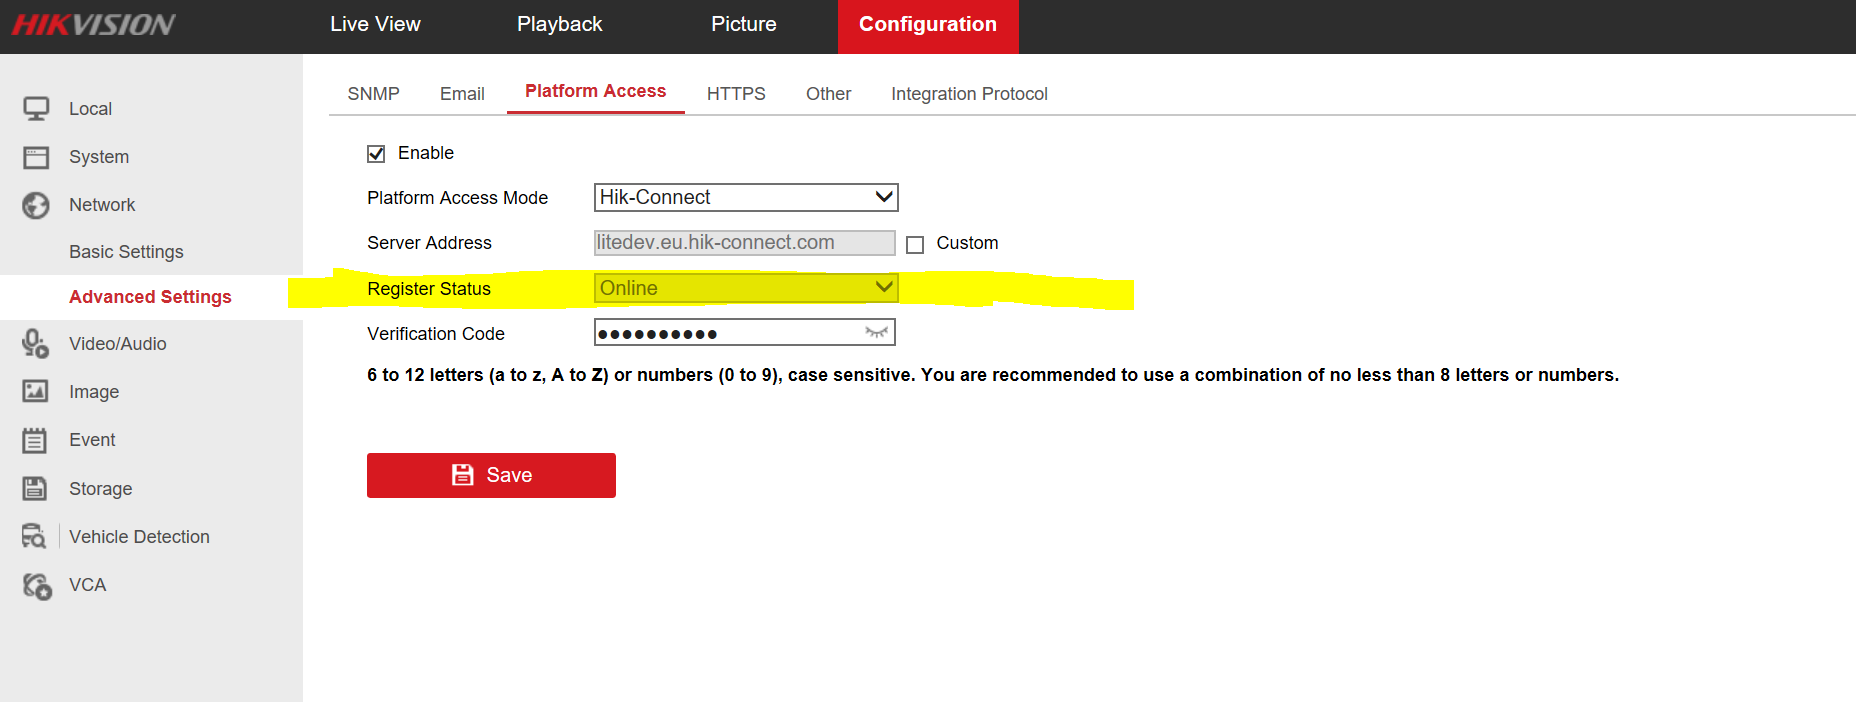The height and width of the screenshot is (702, 1856).
Task: Click the Storage floppy disk icon
Action: point(36,488)
